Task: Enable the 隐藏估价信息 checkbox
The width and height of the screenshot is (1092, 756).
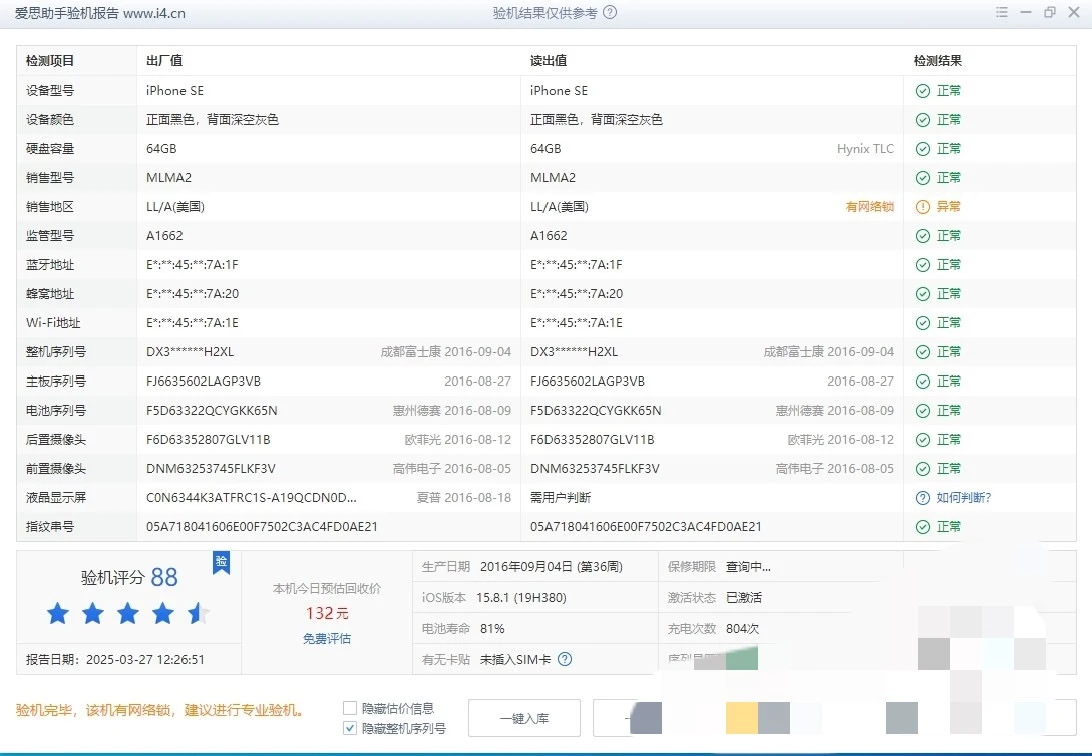Action: [350, 708]
